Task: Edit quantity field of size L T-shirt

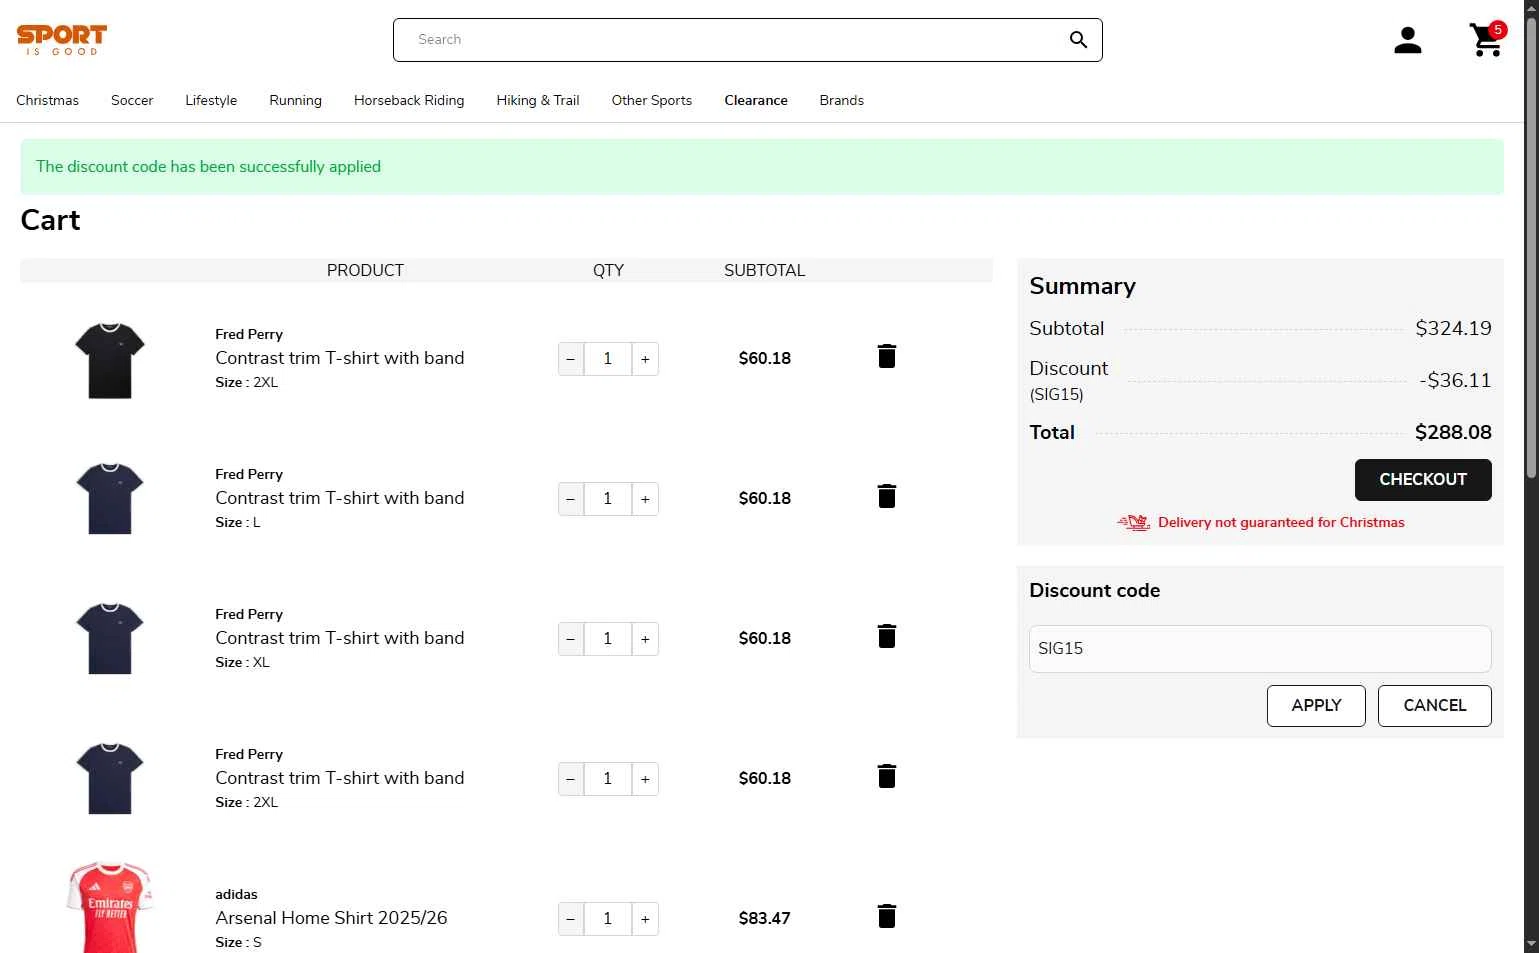Action: click(x=608, y=499)
